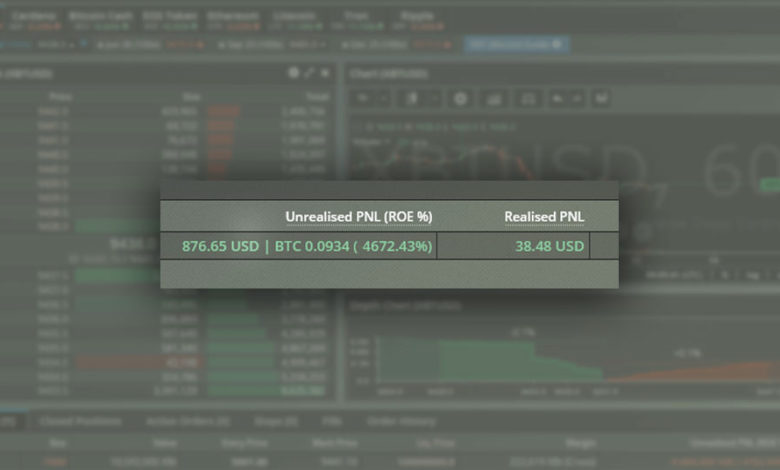Image resolution: width=780 pixels, height=470 pixels.
Task: Click the undo arrow in chart toolbar
Action: [x=558, y=98]
